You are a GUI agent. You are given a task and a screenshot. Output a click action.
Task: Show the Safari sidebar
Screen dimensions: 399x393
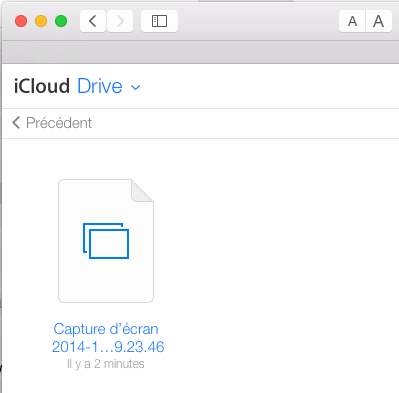click(x=159, y=21)
